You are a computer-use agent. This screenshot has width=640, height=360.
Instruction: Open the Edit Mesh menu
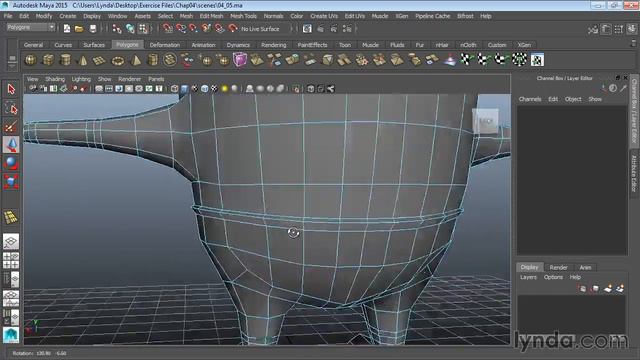coord(211,16)
